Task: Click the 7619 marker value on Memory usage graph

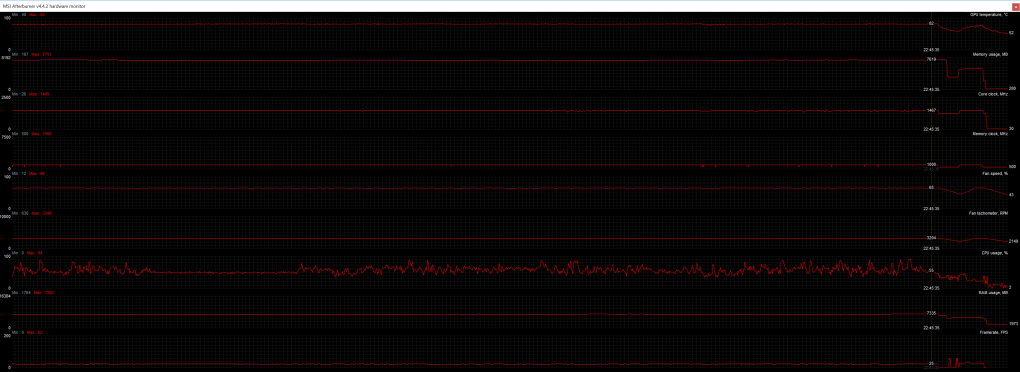Action: point(931,59)
